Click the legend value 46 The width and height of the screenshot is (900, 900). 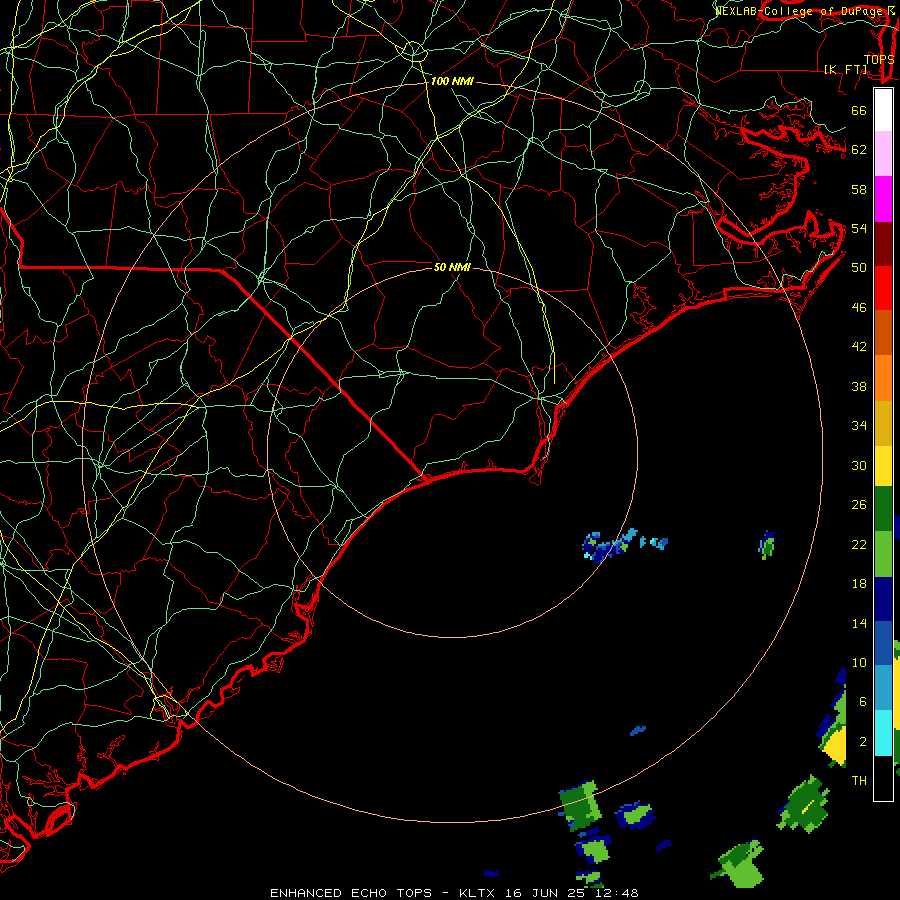click(859, 308)
